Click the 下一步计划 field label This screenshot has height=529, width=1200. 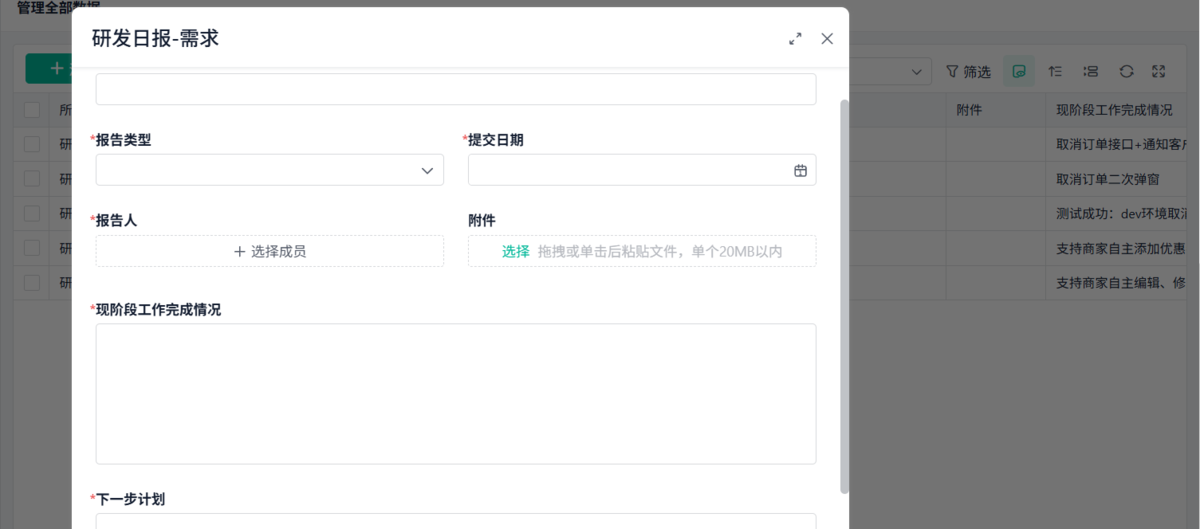click(130, 498)
